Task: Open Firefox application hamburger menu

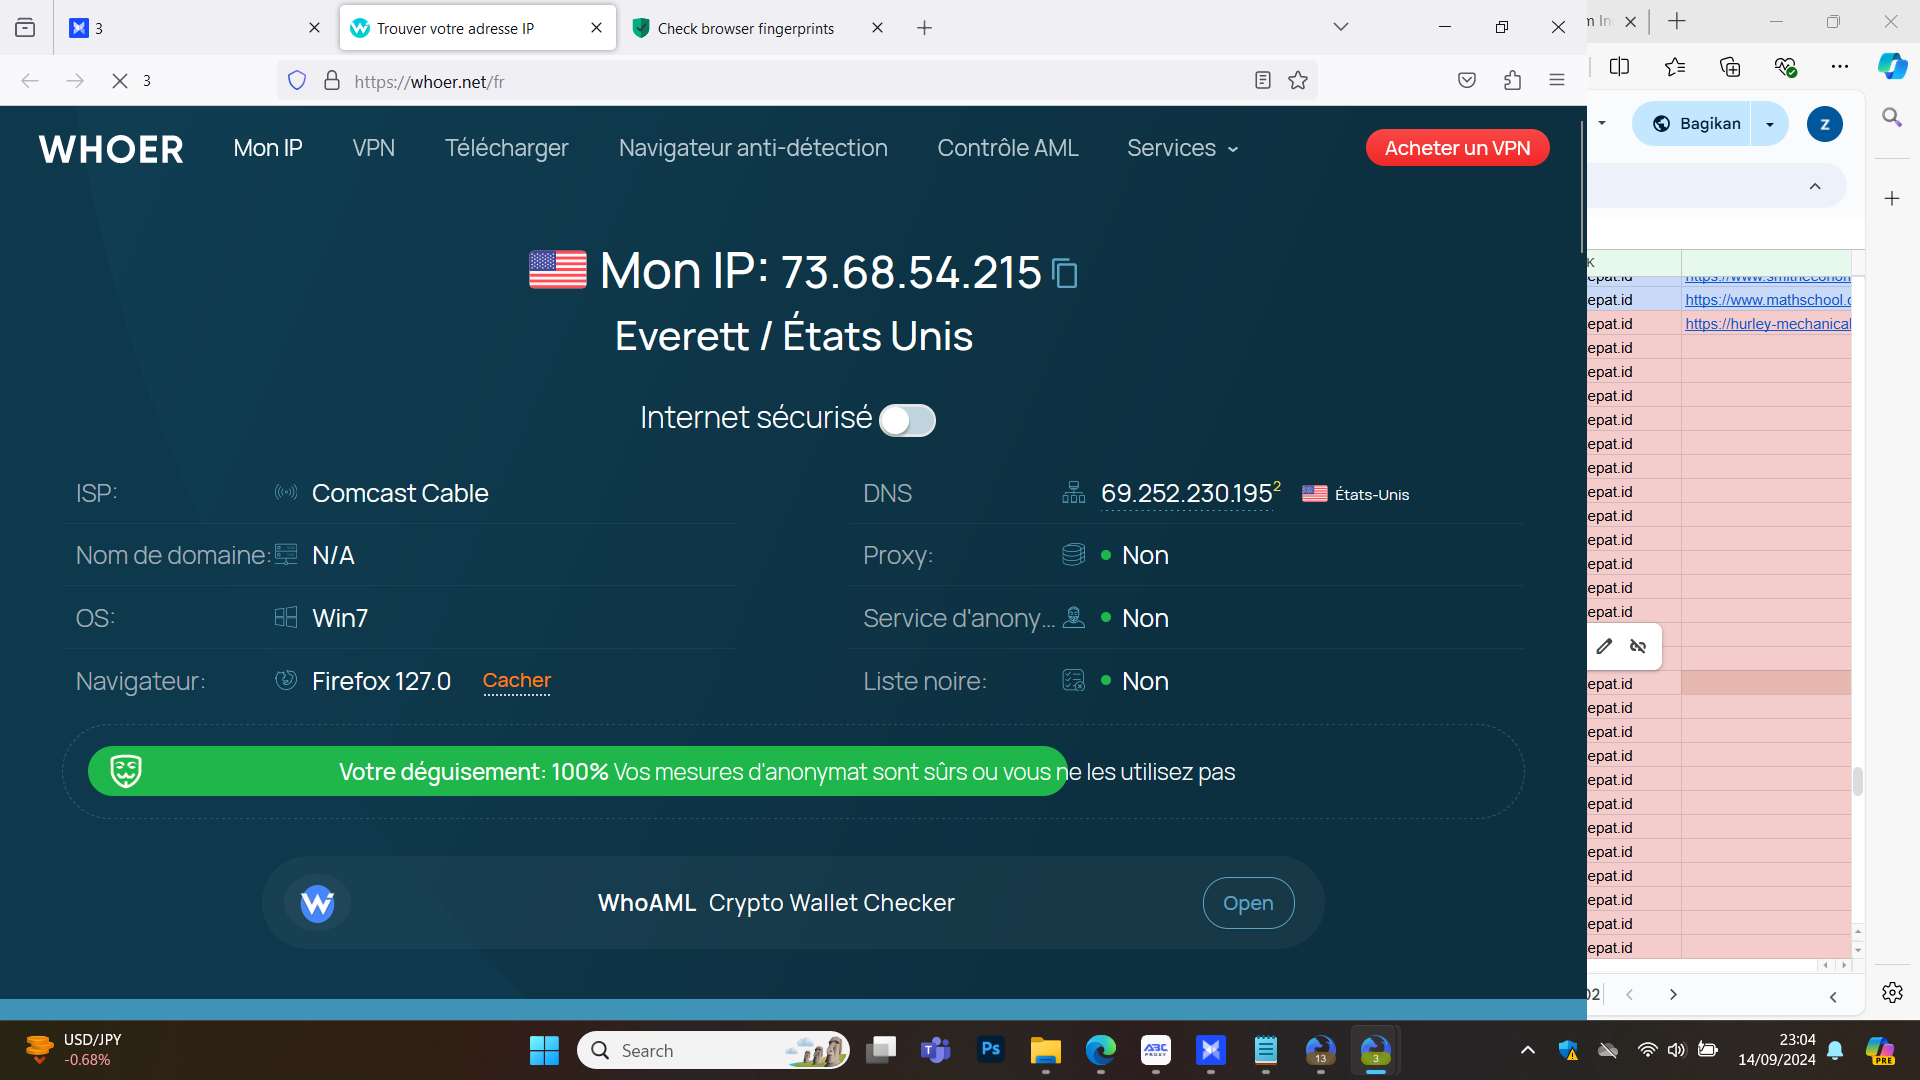Action: (x=1557, y=81)
